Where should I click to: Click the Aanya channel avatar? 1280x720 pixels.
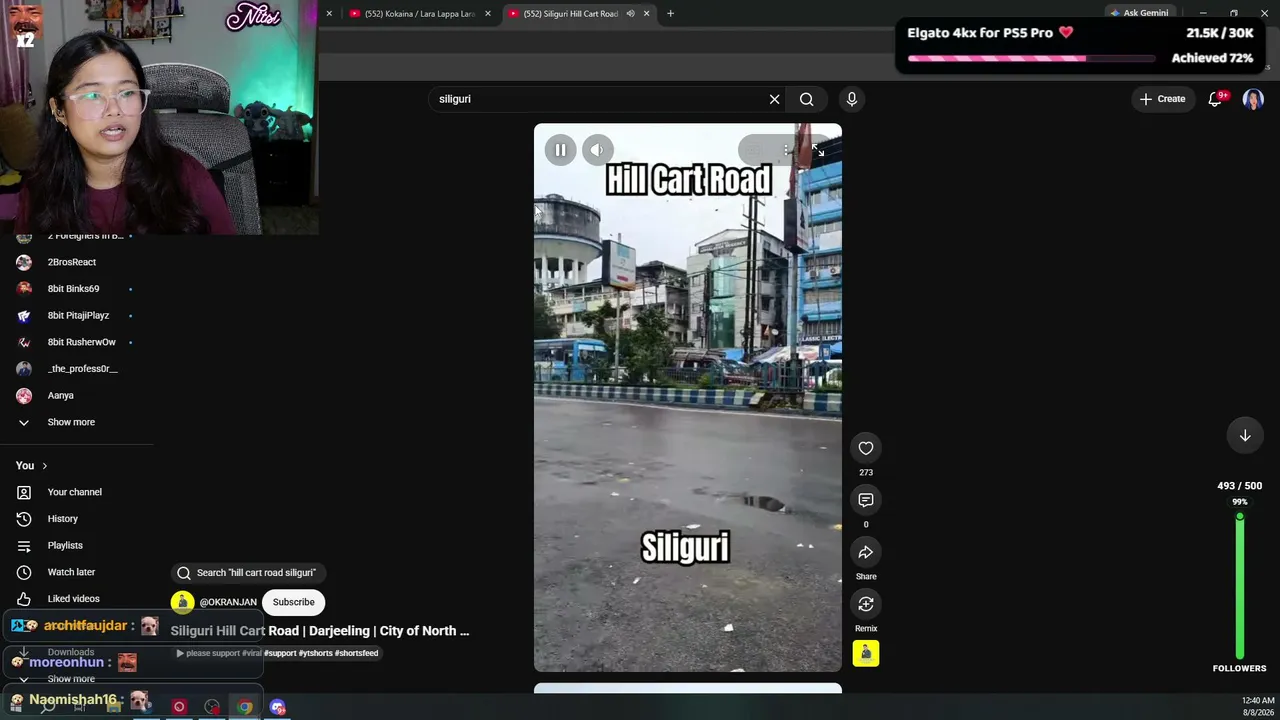point(24,396)
